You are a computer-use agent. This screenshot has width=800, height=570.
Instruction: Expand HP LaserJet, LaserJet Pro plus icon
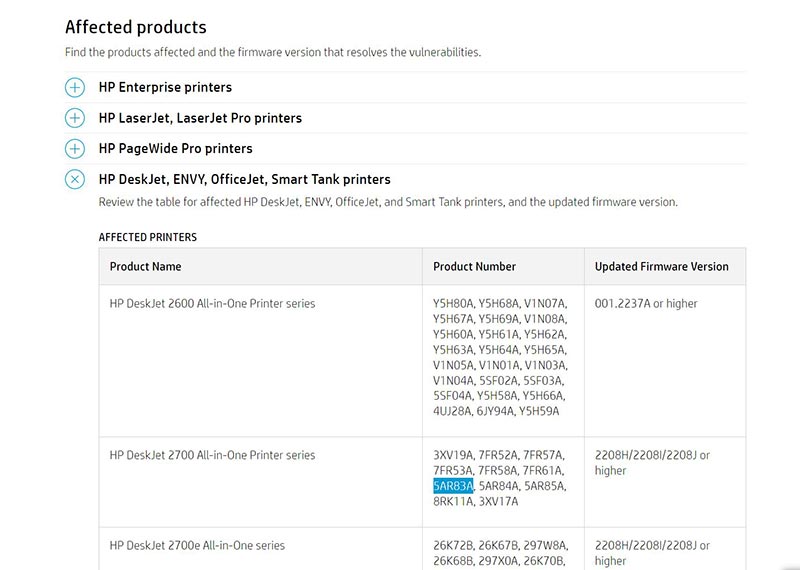point(74,118)
